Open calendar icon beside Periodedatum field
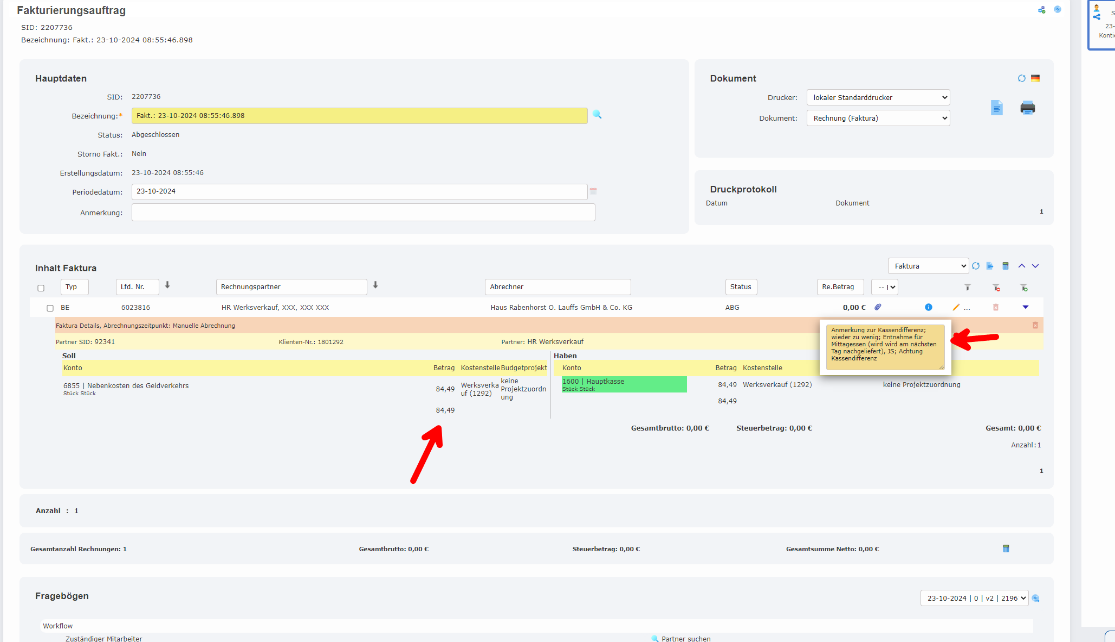Screen dimensions: 1115x642 592,191
